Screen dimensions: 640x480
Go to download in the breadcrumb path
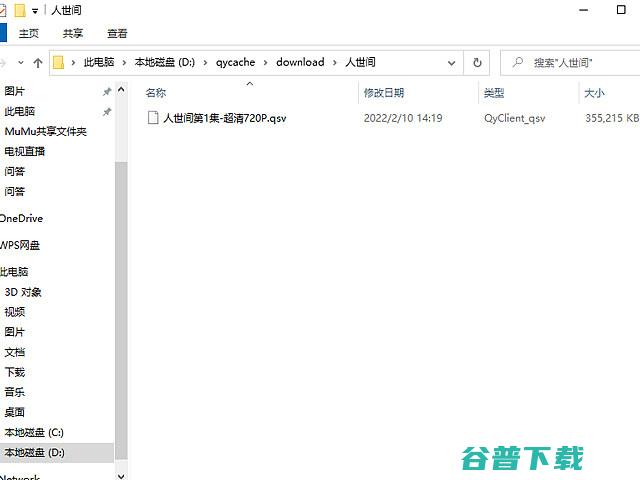pos(300,62)
